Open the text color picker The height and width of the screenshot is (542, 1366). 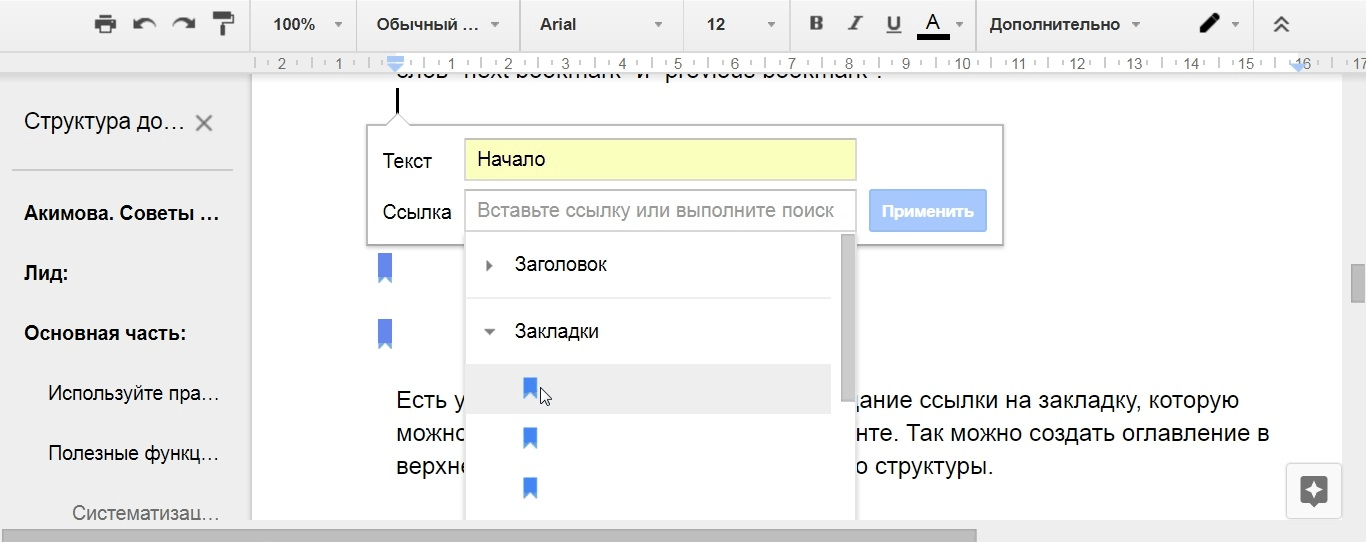933,25
